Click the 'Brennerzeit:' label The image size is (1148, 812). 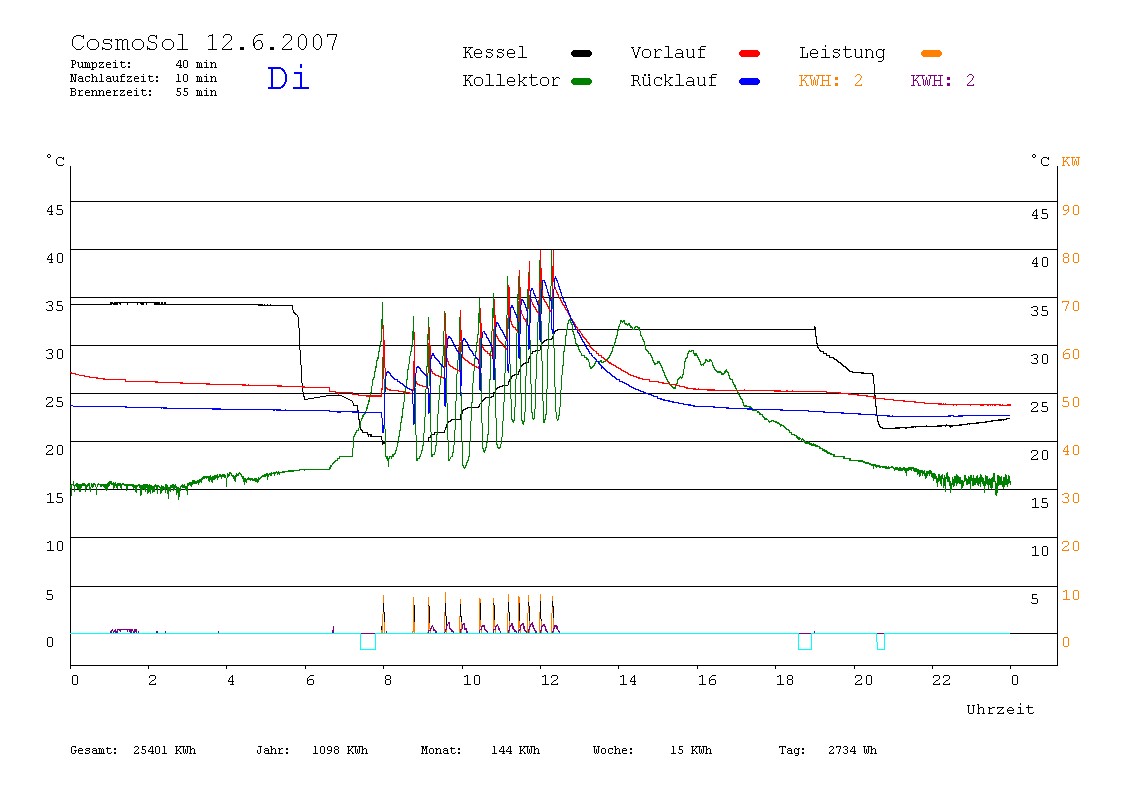point(111,92)
